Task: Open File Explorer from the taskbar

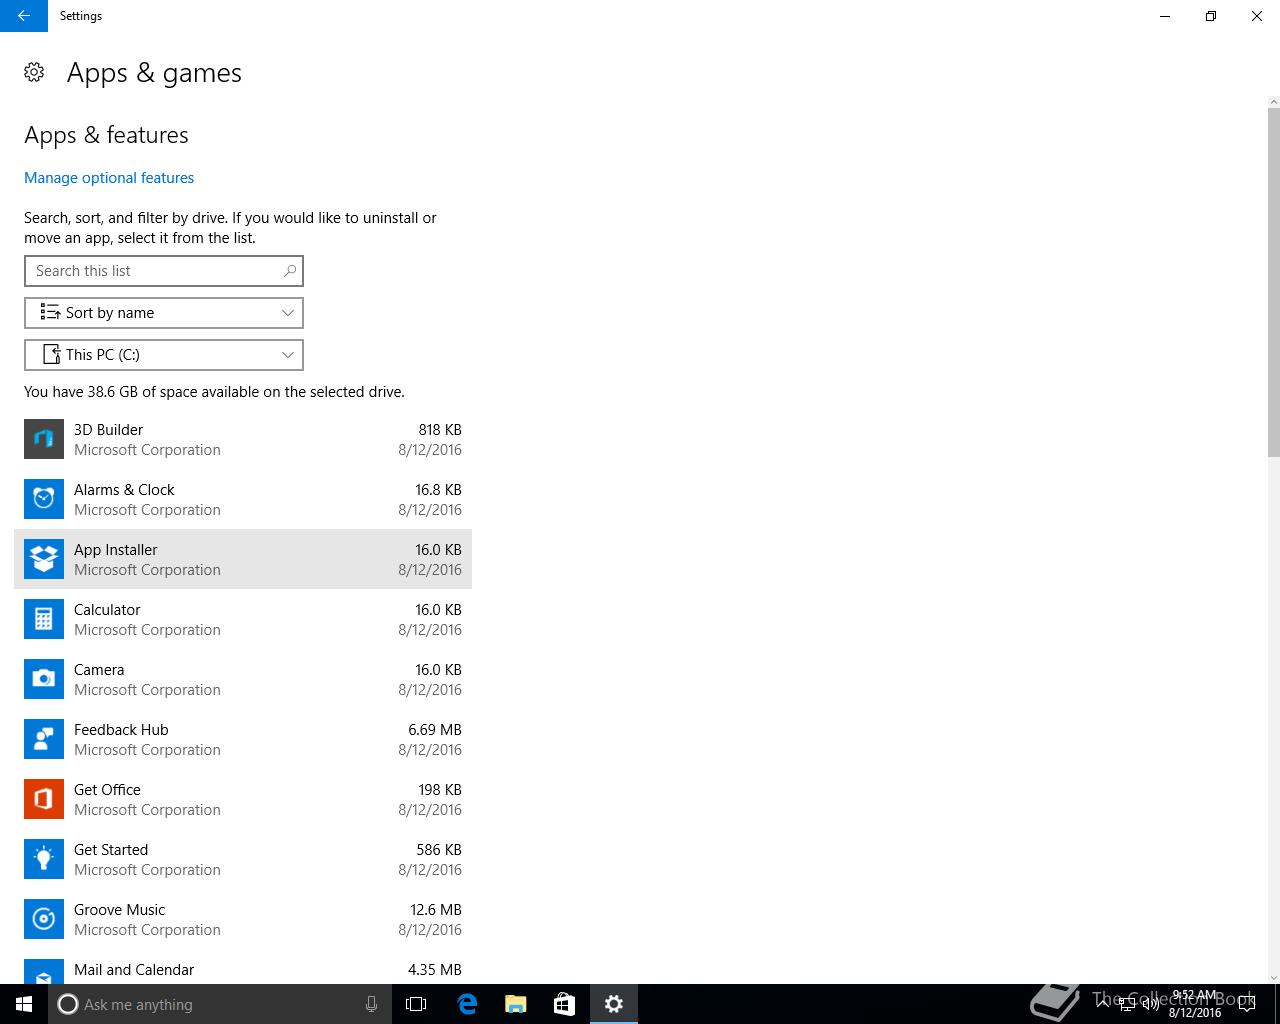Action: pyautogui.click(x=516, y=1004)
